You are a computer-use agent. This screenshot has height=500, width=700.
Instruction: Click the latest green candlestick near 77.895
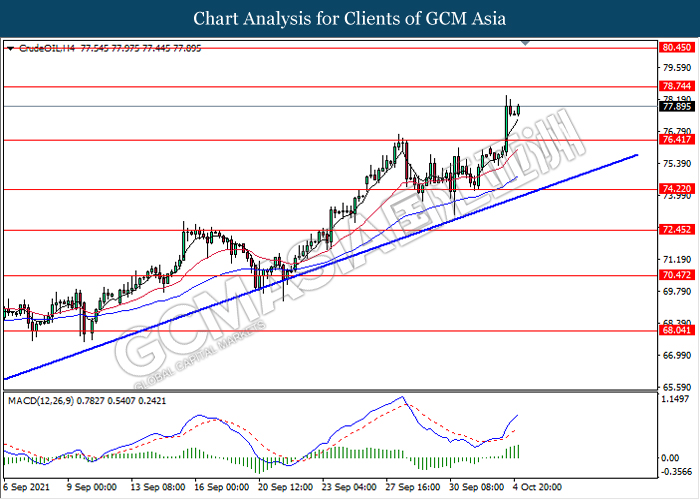click(x=518, y=109)
